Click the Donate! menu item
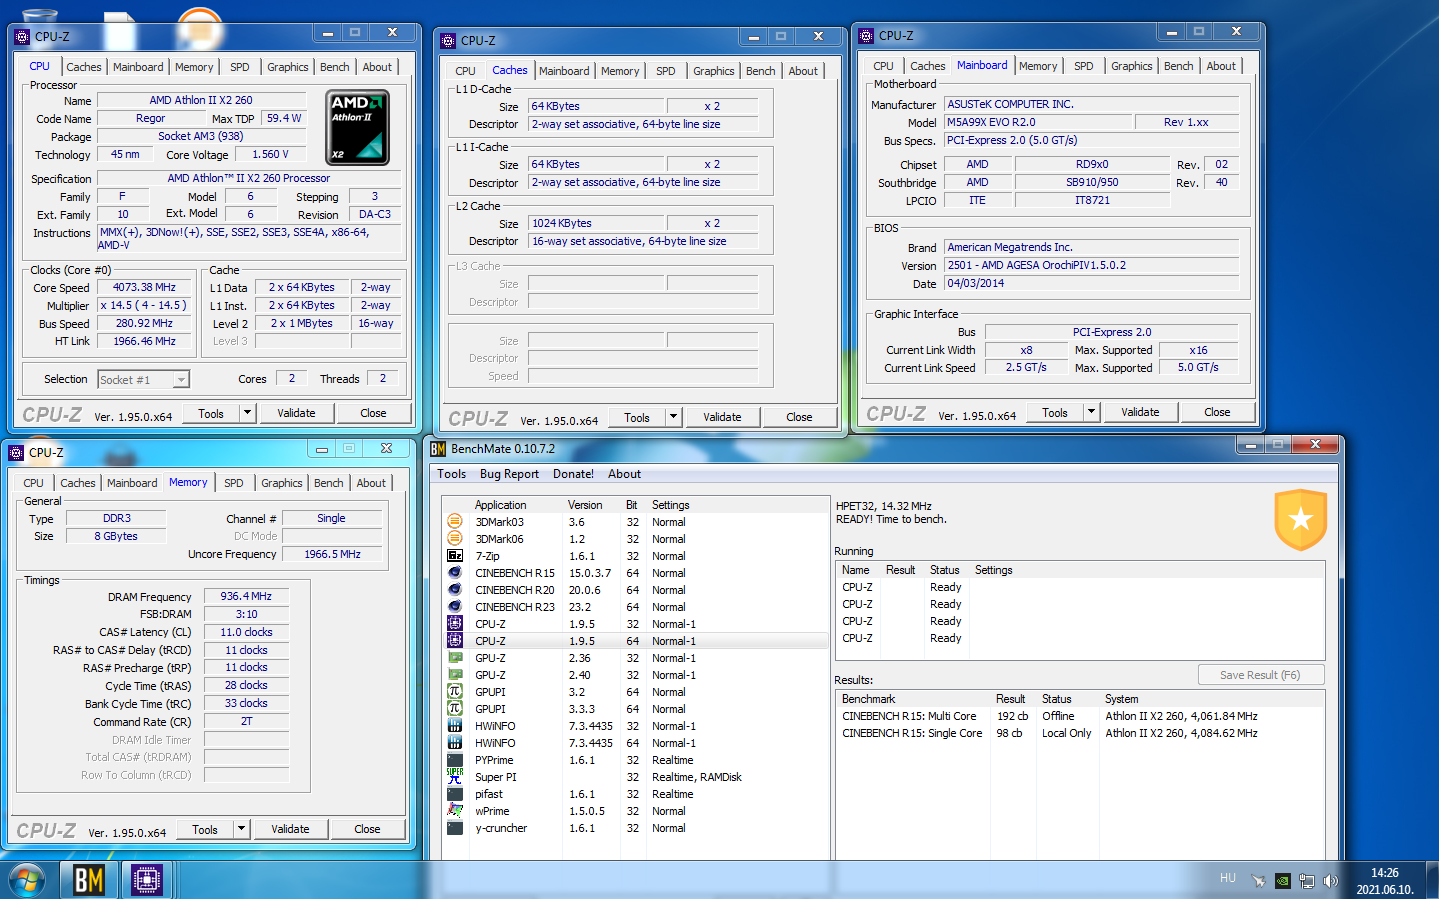Screen dimensions: 1439x899 (573, 474)
